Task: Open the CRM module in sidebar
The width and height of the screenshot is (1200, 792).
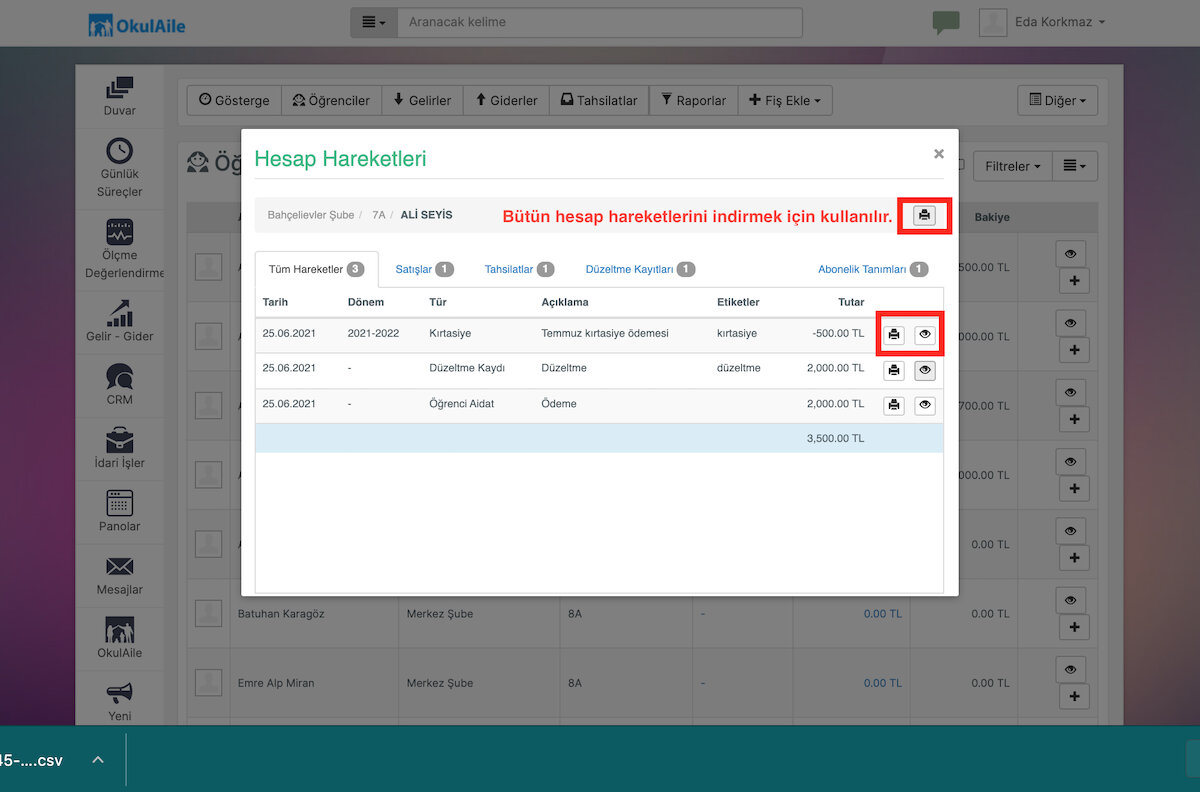Action: 120,384
